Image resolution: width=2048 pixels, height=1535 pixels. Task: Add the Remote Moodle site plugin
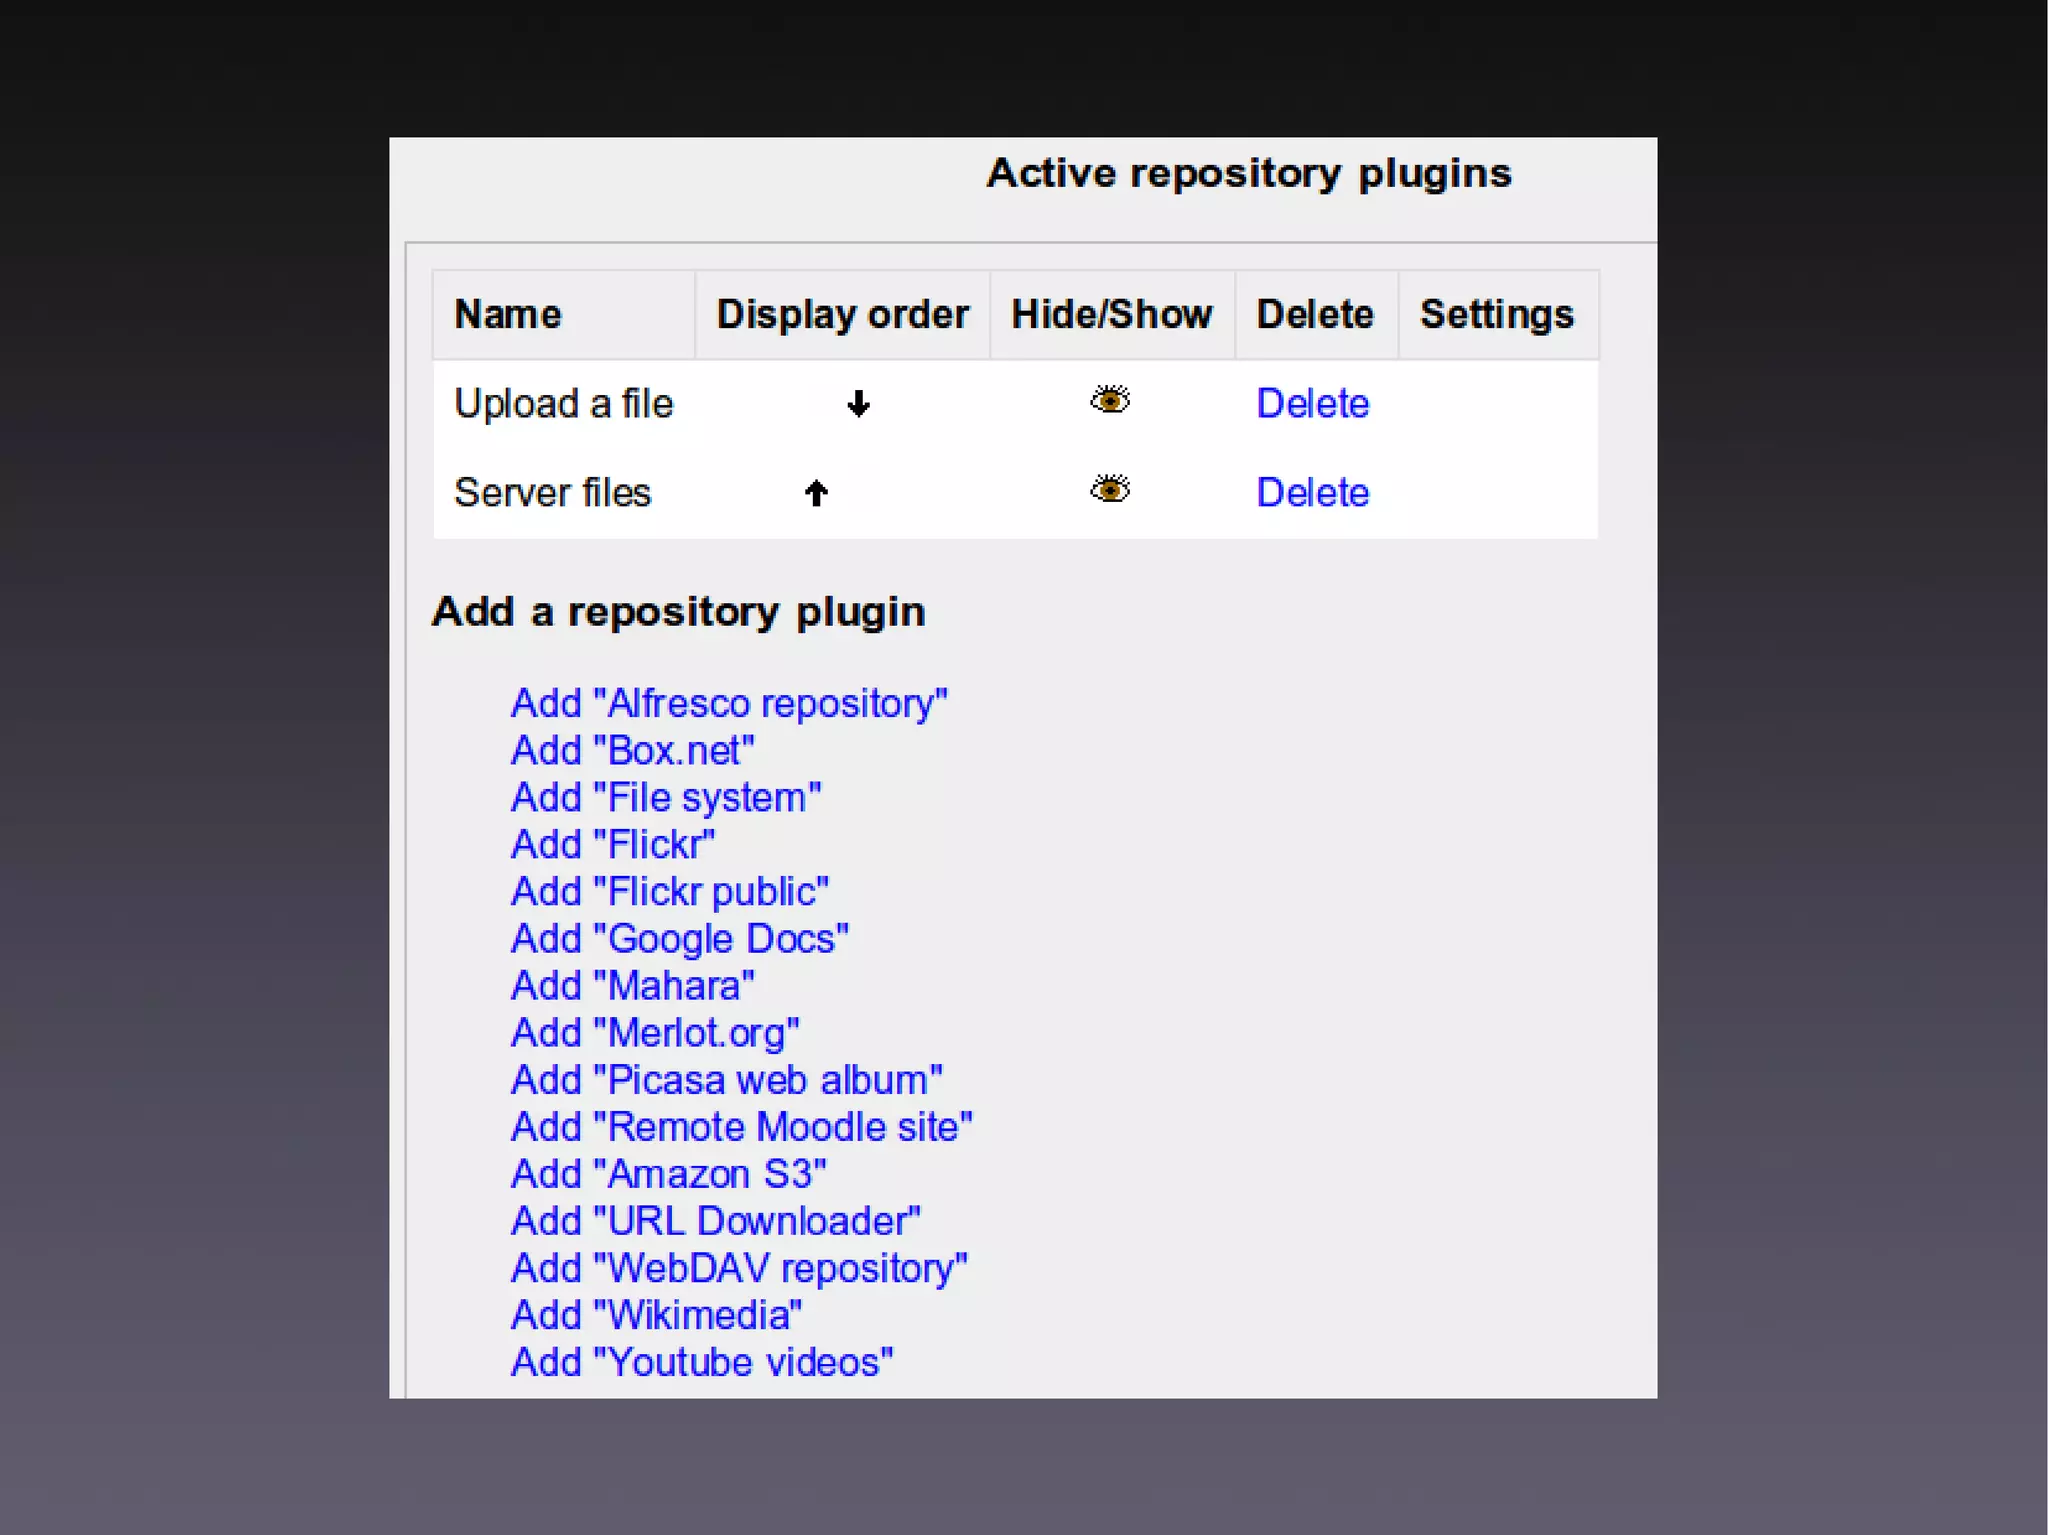(x=741, y=1127)
